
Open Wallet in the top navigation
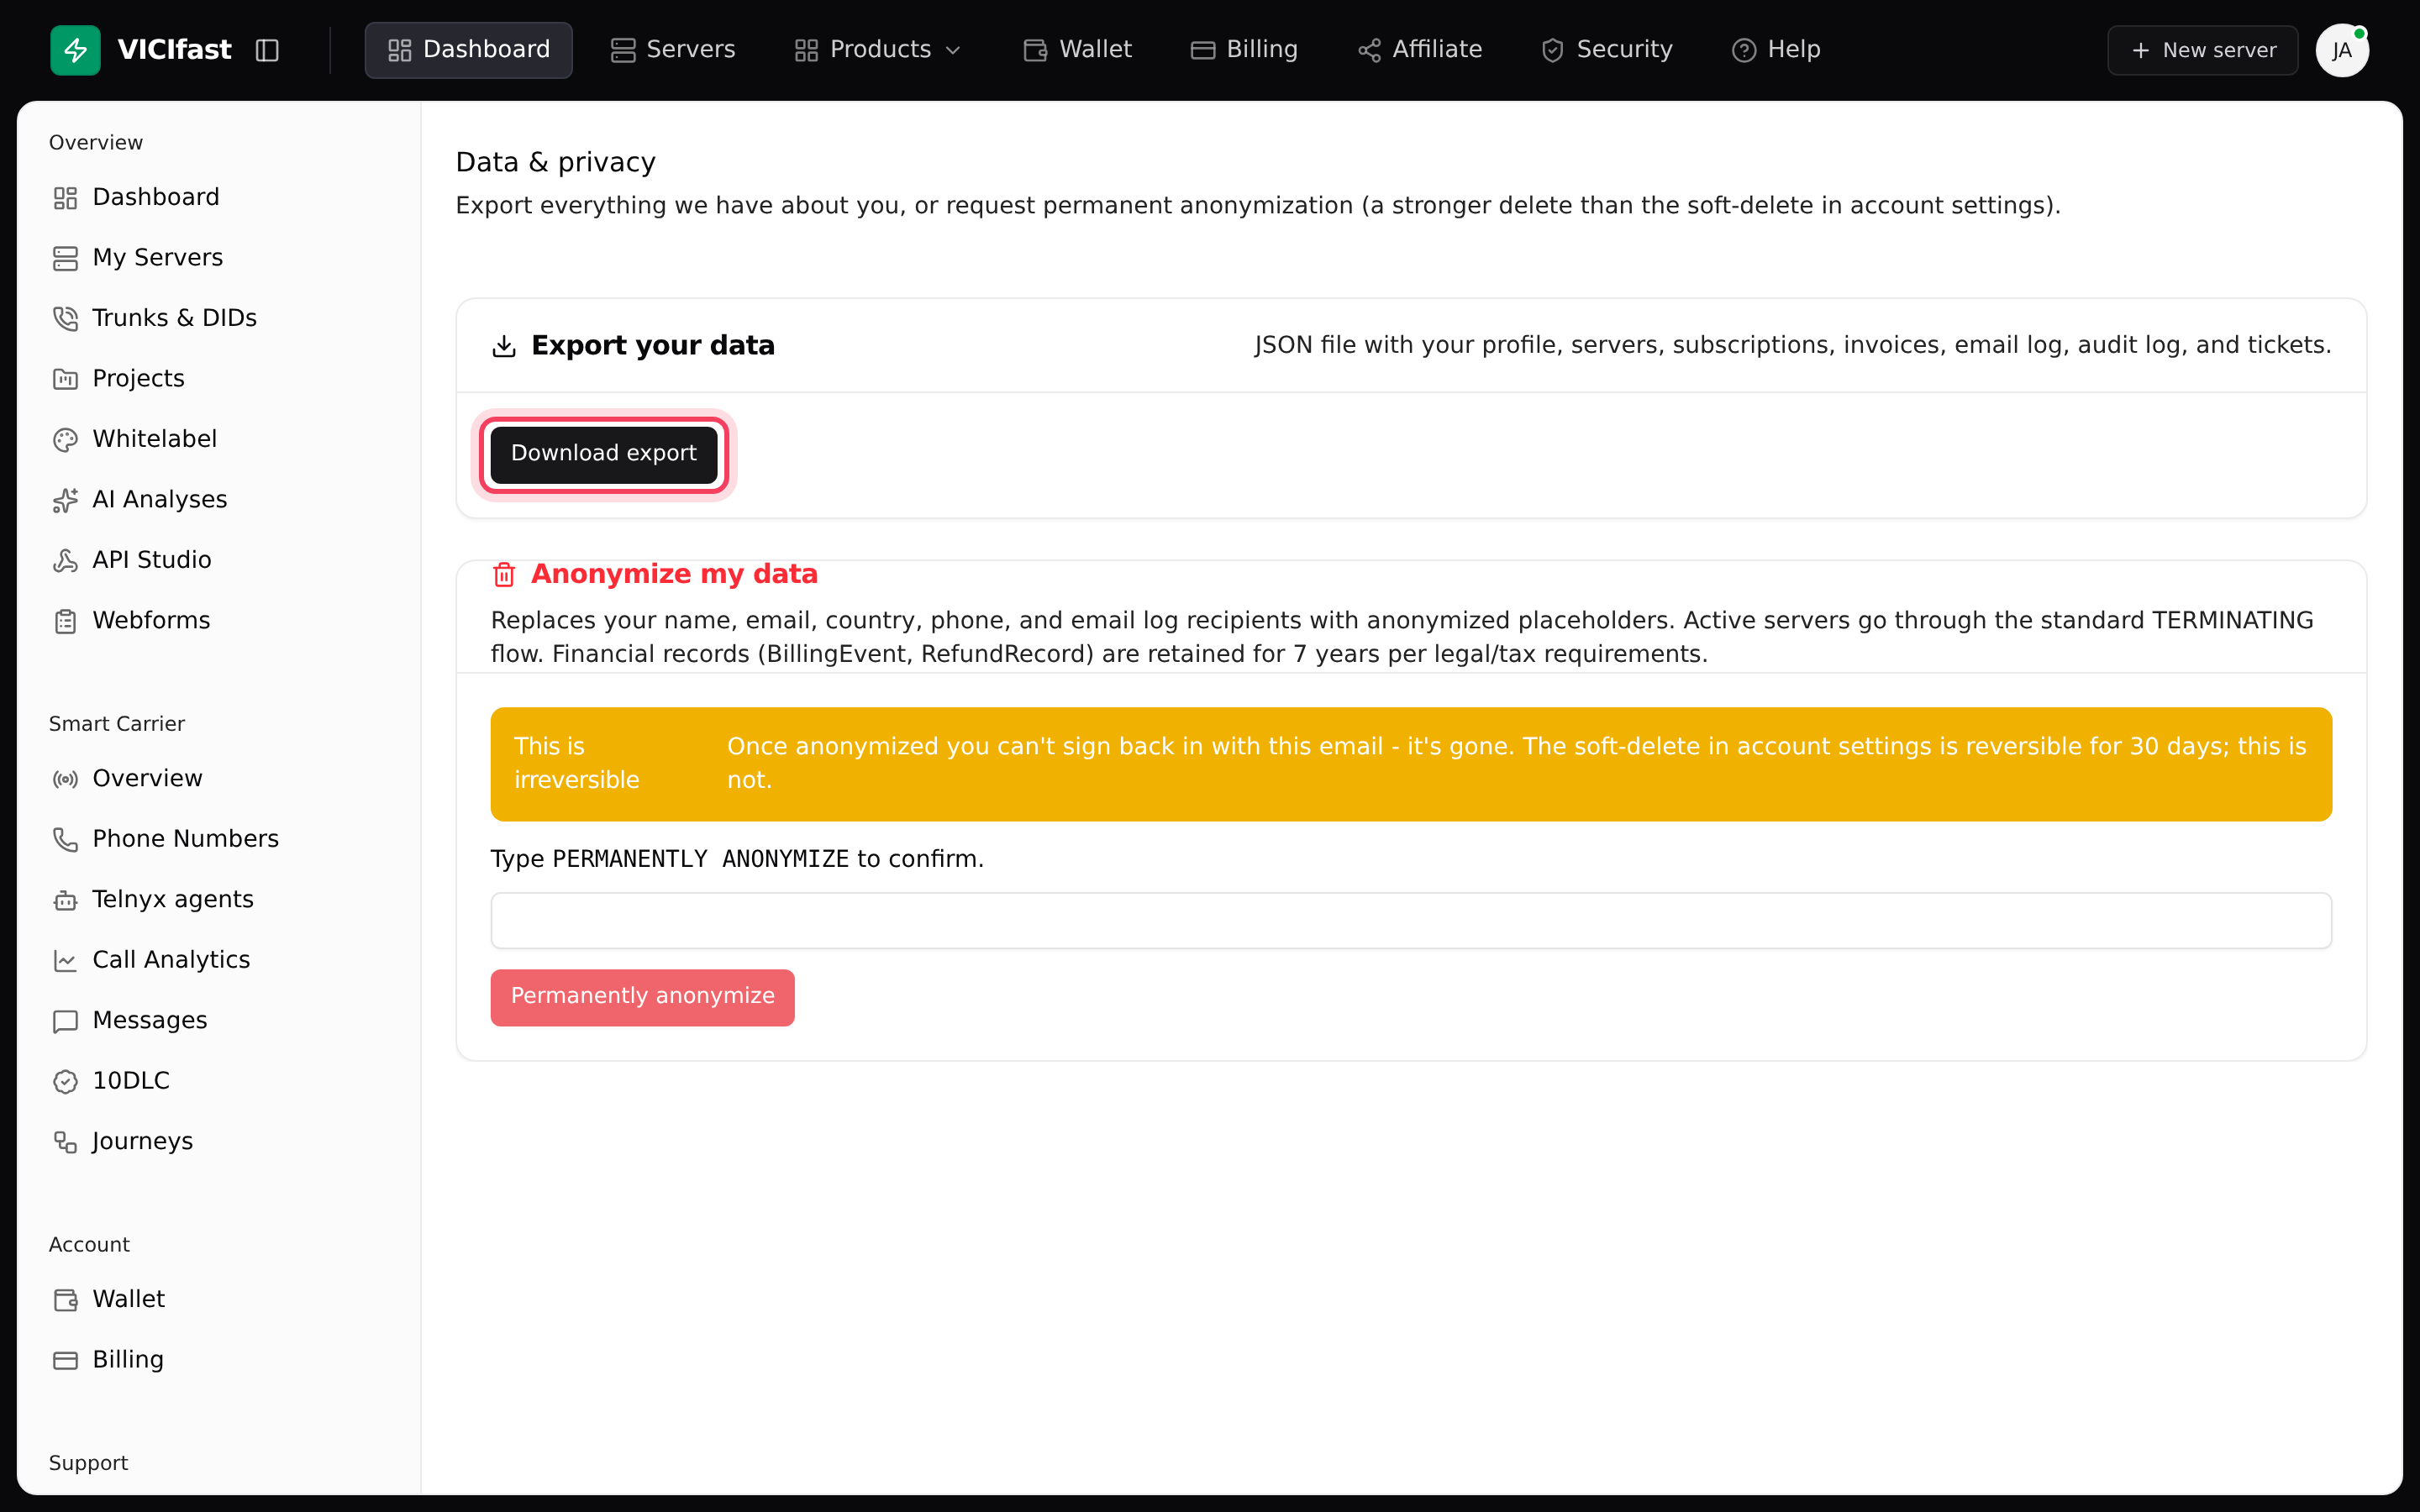click(x=1077, y=50)
